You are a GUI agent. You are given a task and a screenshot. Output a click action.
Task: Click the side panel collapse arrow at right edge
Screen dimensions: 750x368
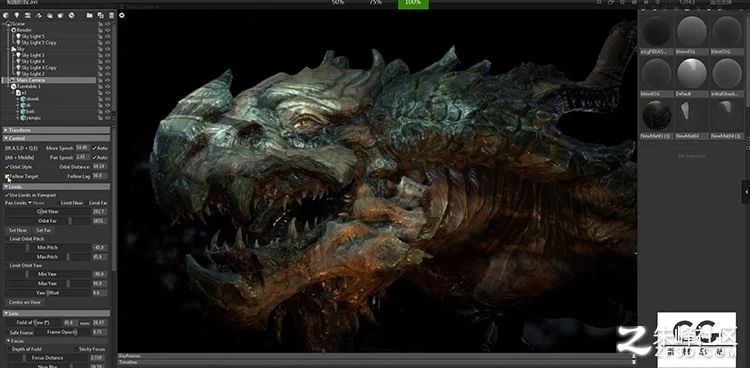[746, 191]
